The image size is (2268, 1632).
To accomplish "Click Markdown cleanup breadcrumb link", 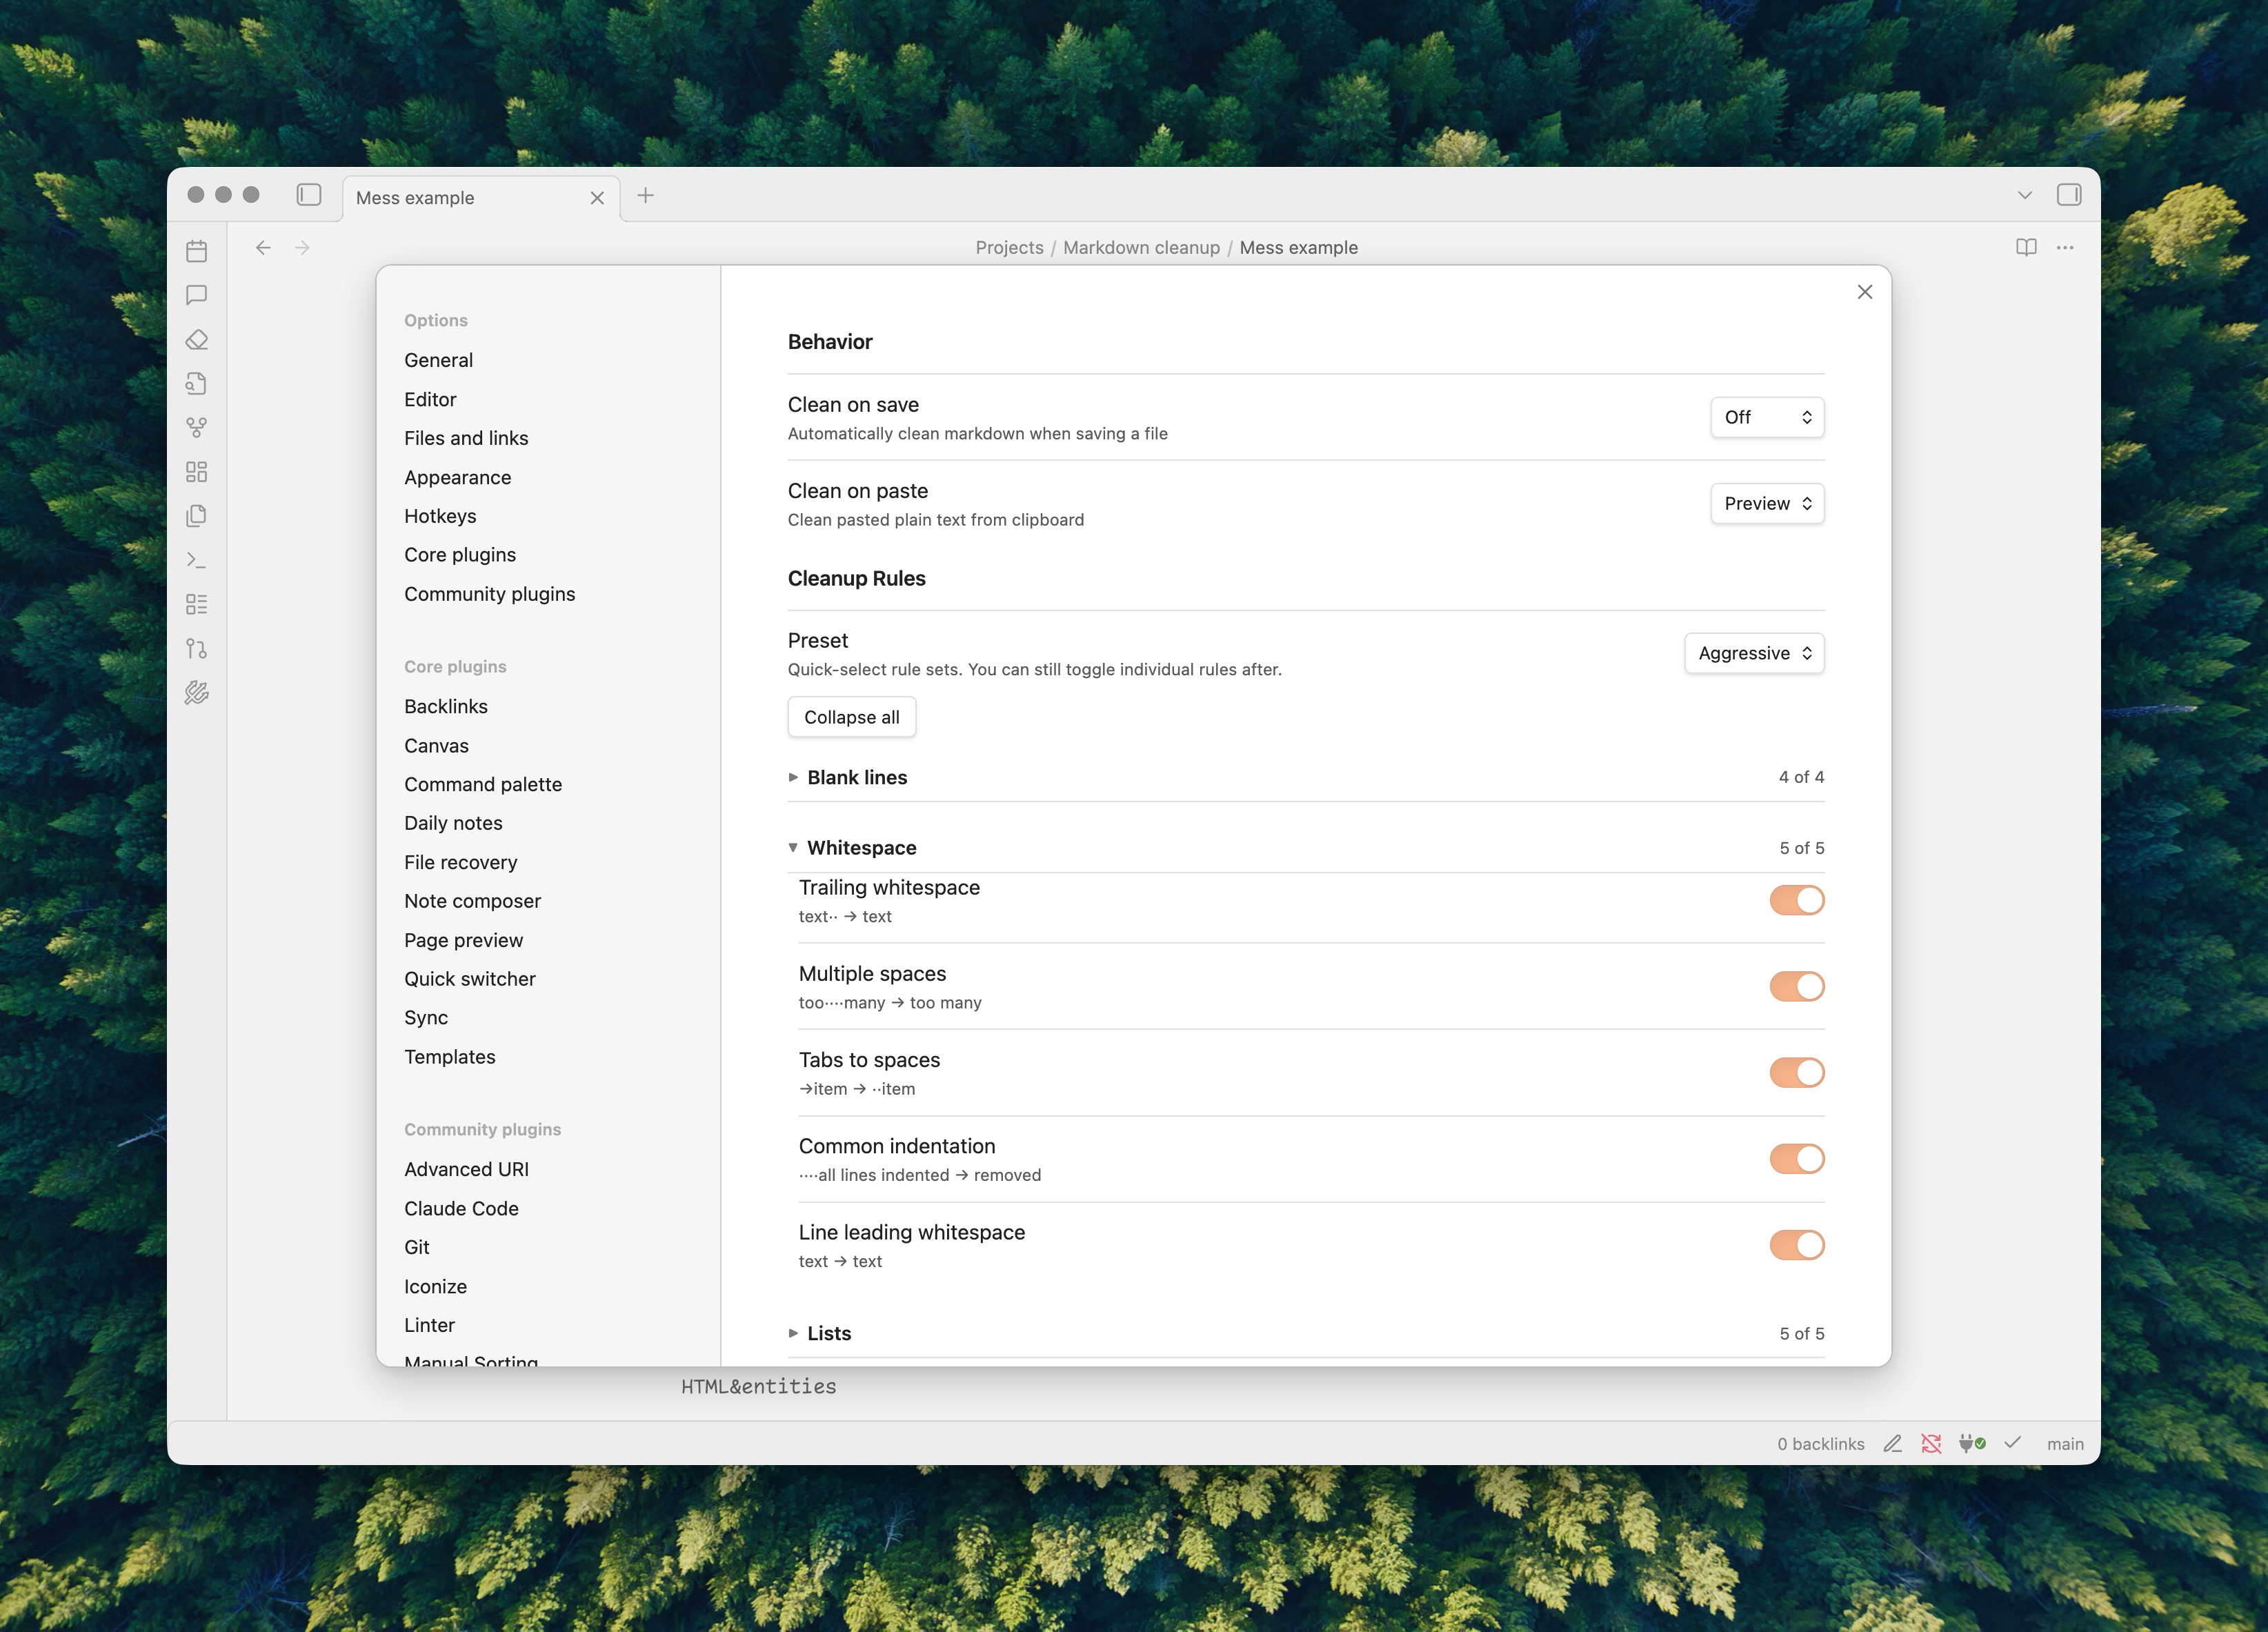I will click(x=1141, y=247).
